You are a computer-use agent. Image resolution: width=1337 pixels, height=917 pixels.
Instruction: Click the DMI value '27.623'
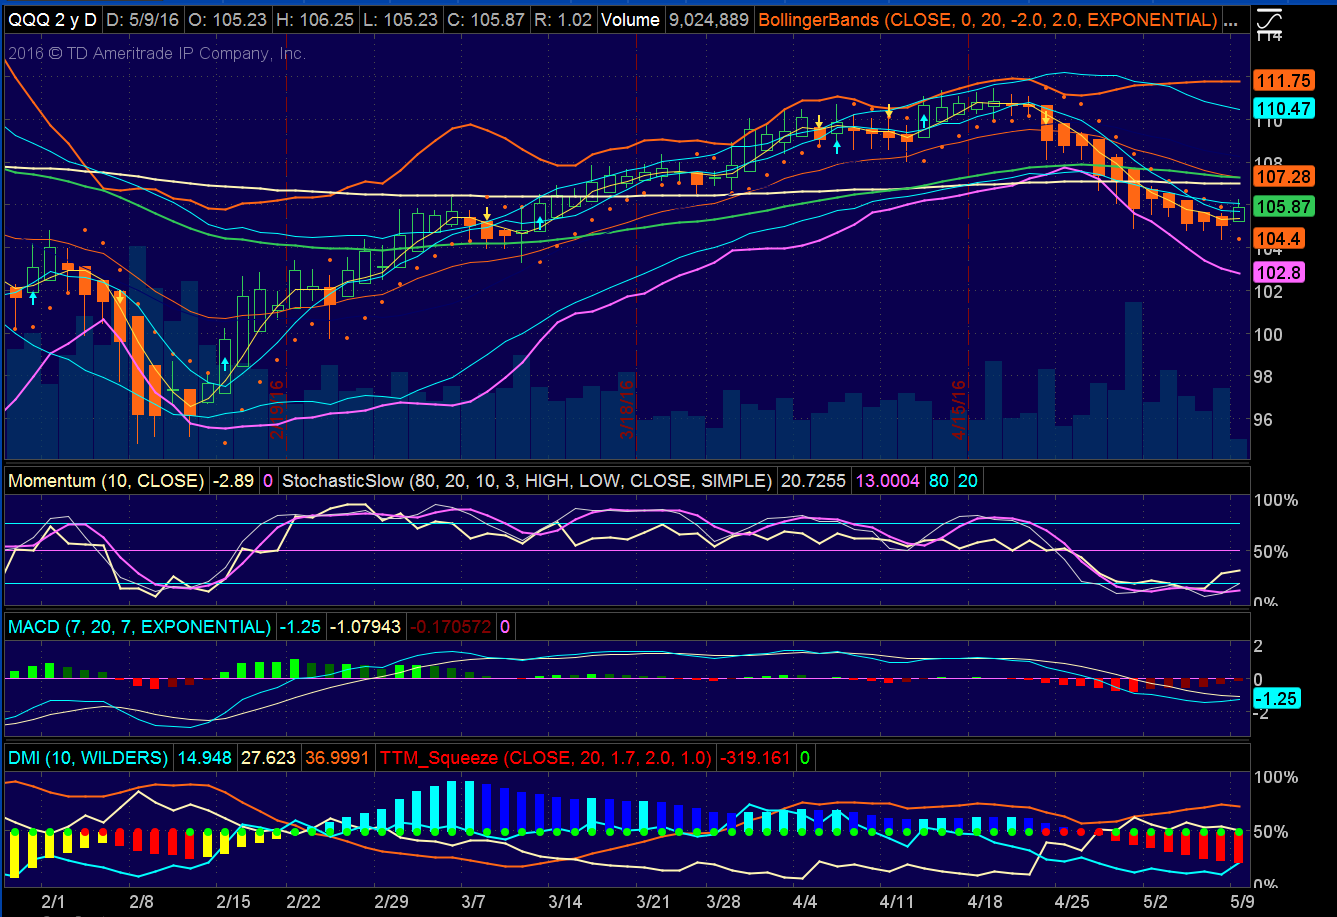click(269, 758)
